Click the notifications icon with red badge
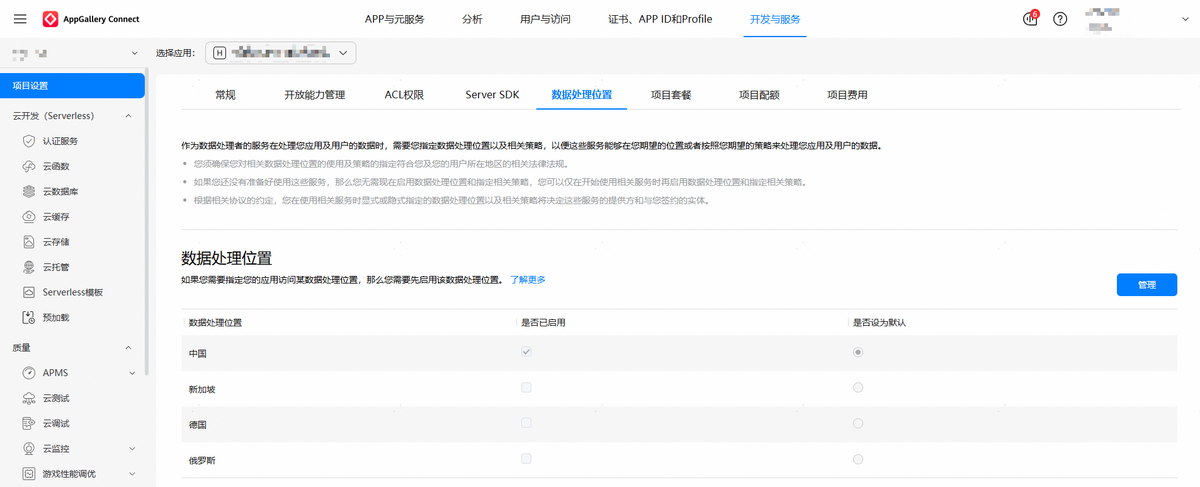 click(x=1031, y=19)
